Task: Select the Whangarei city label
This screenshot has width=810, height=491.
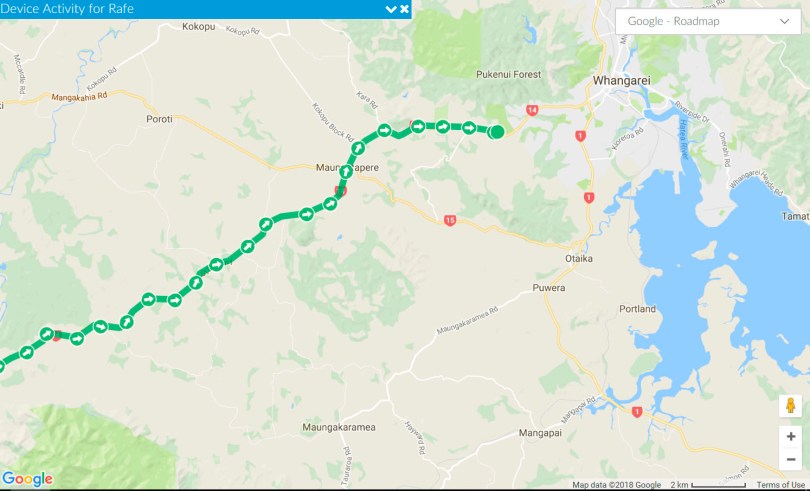Action: coord(621,81)
